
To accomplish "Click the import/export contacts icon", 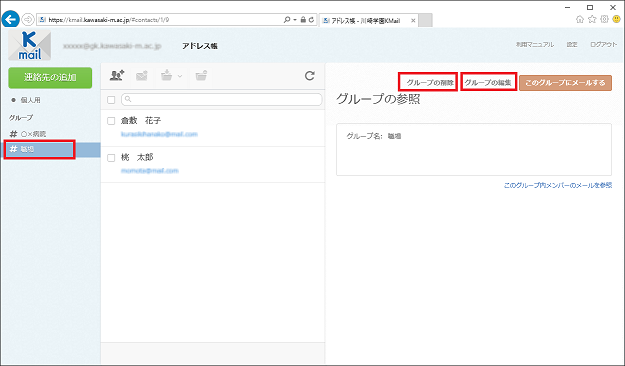I will pos(166,75).
